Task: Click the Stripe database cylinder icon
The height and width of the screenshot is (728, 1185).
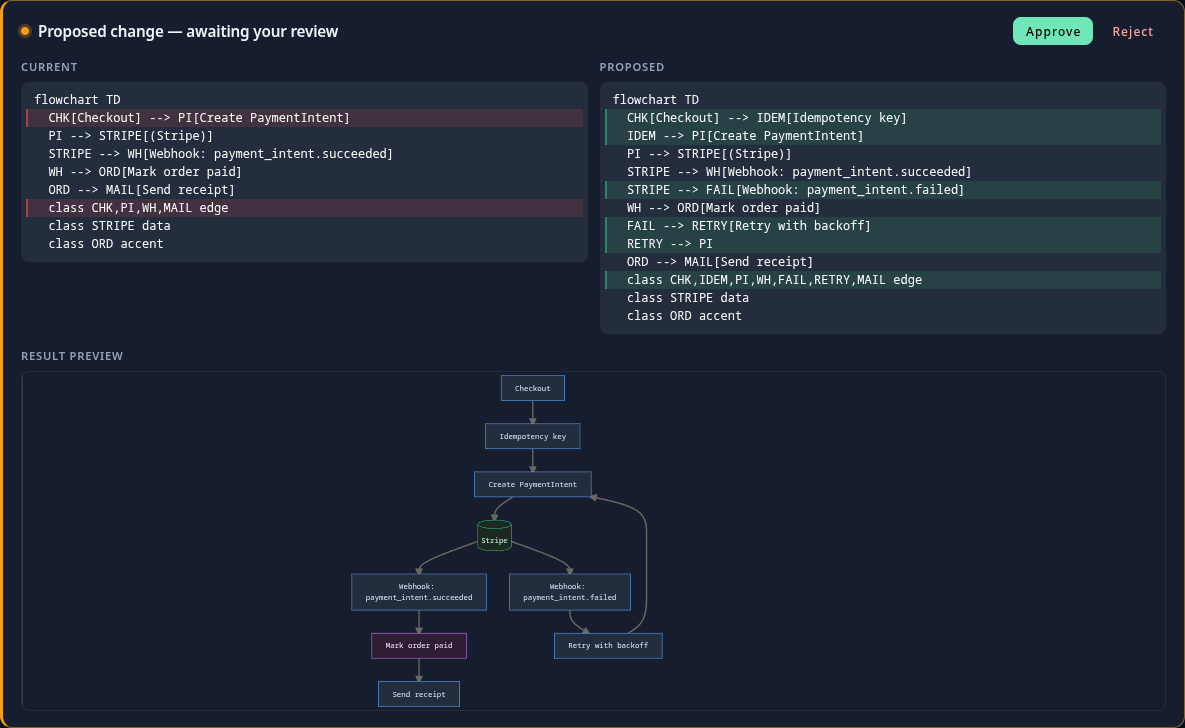Action: click(494, 536)
